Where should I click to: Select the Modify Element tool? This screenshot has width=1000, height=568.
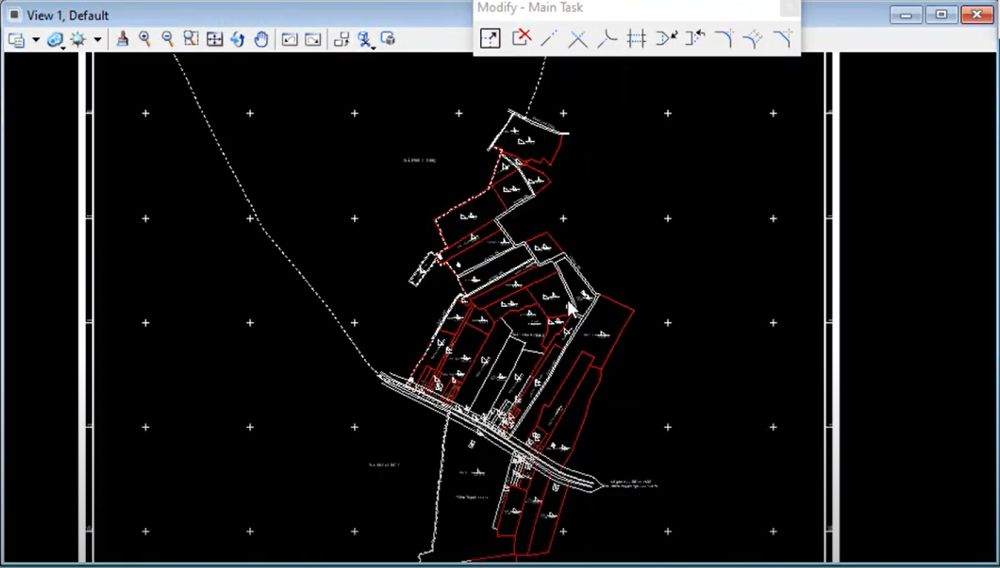pos(490,38)
